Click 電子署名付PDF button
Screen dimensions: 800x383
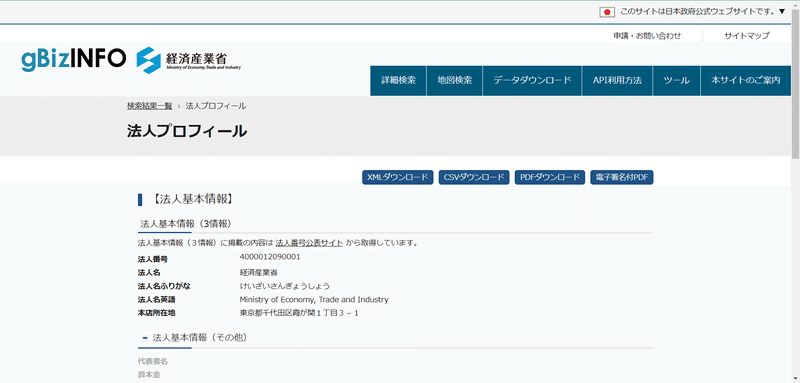622,177
